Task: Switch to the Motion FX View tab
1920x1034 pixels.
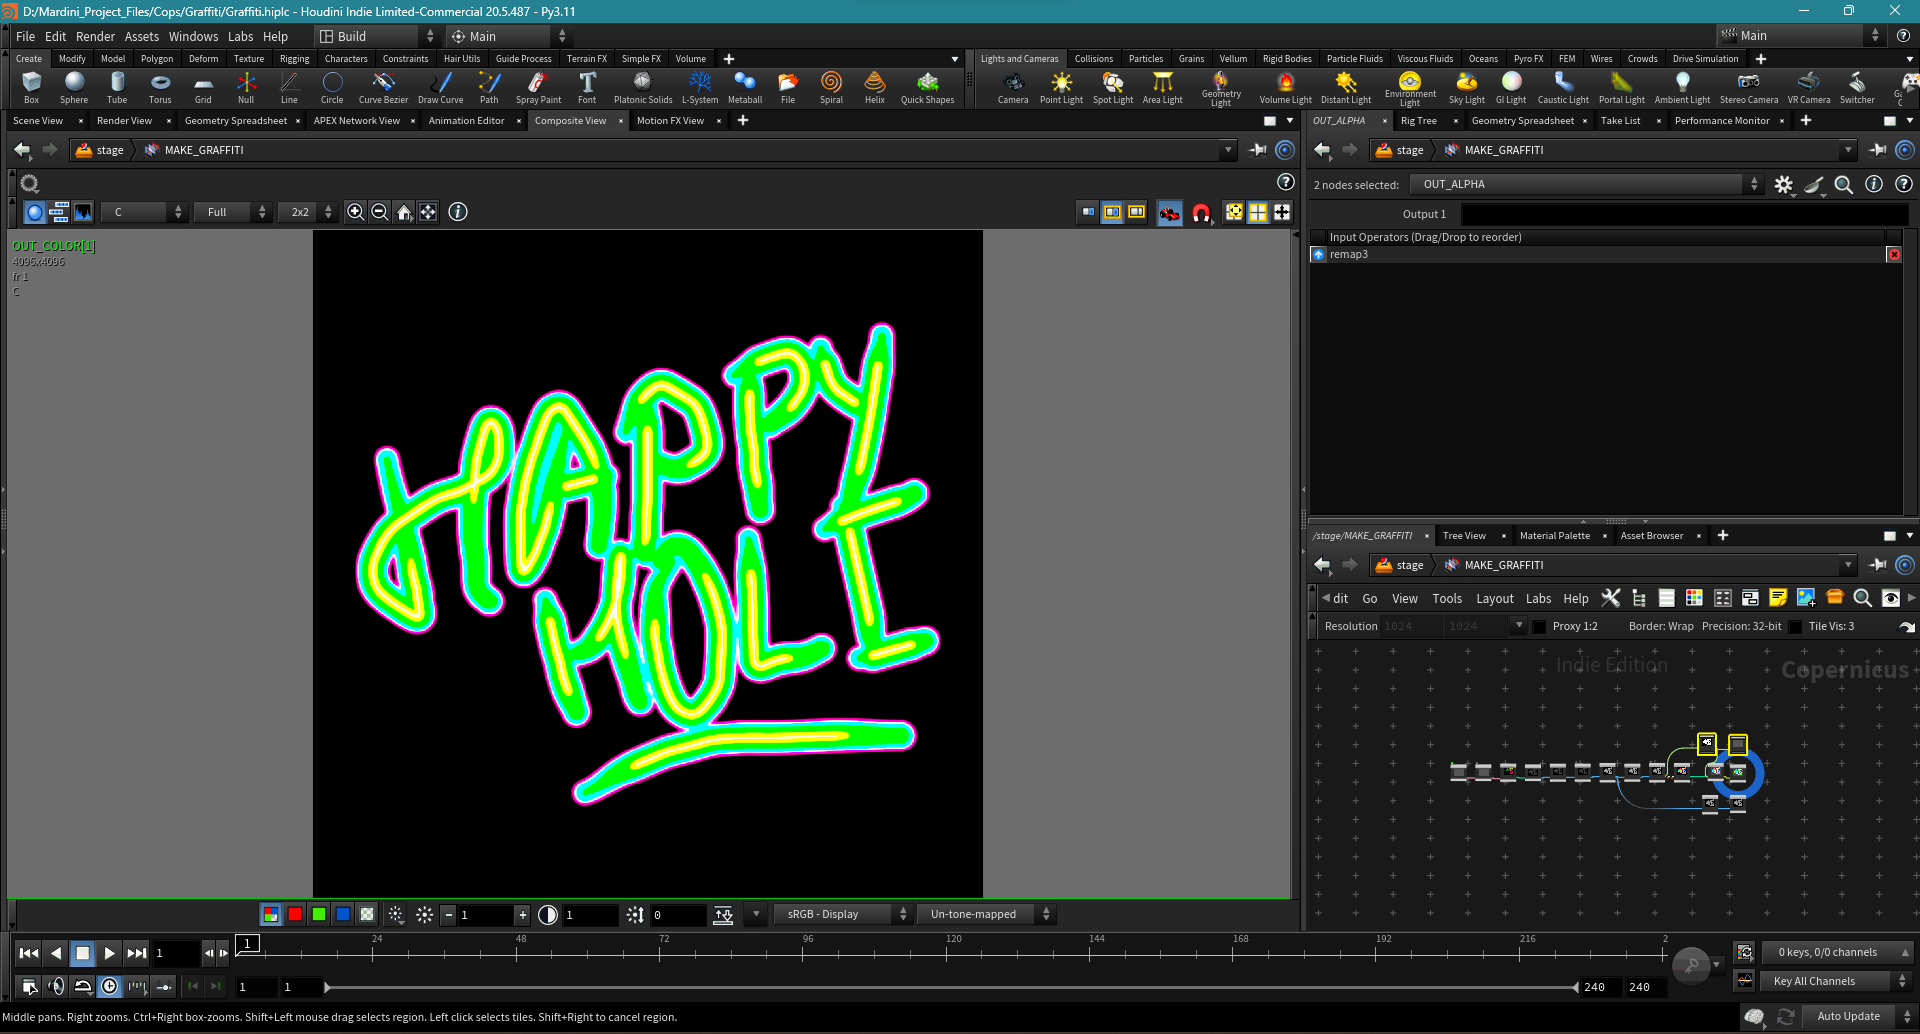Action: (x=670, y=121)
